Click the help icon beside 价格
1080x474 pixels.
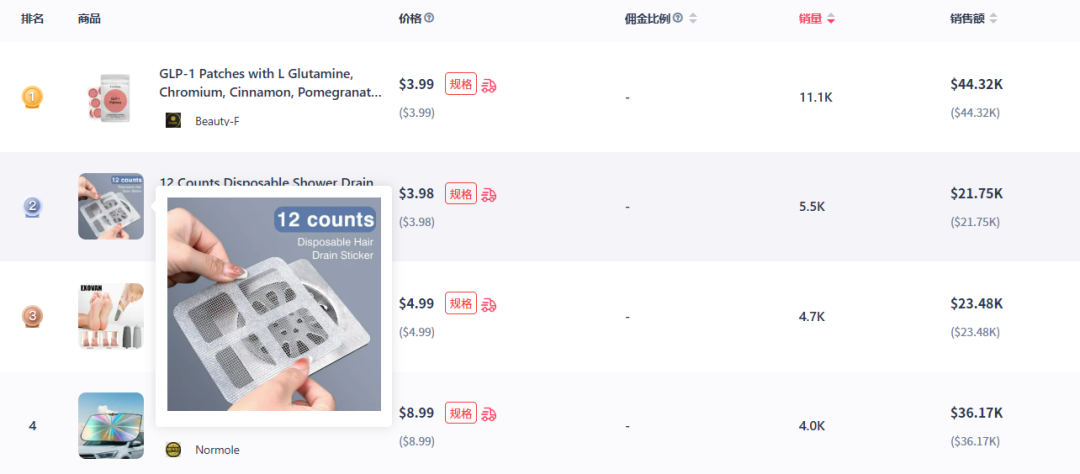point(429,18)
